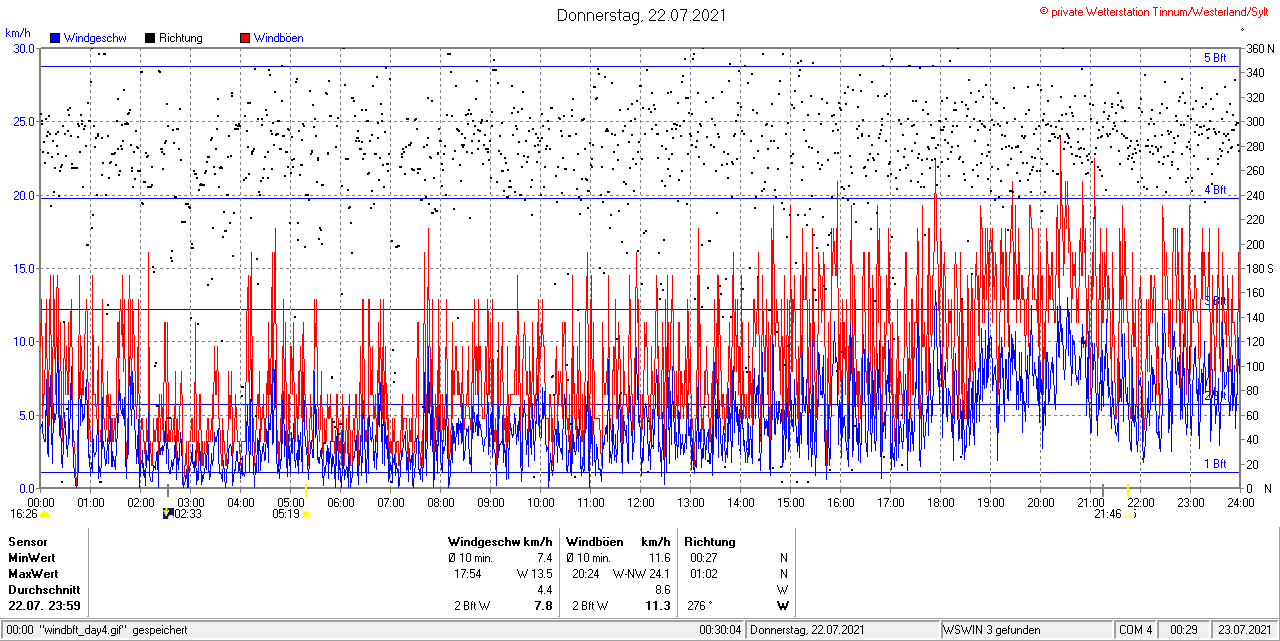
Task: Click the Richtung legend label
Action: point(181,38)
